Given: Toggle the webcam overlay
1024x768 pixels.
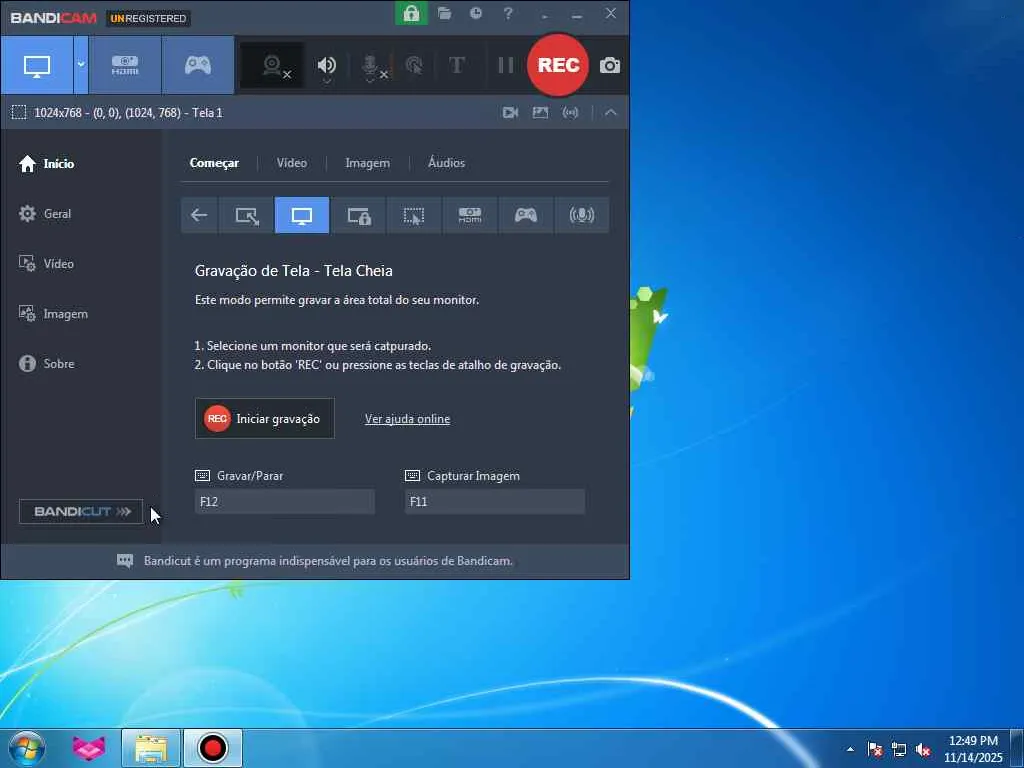Looking at the screenshot, I should click(272, 65).
